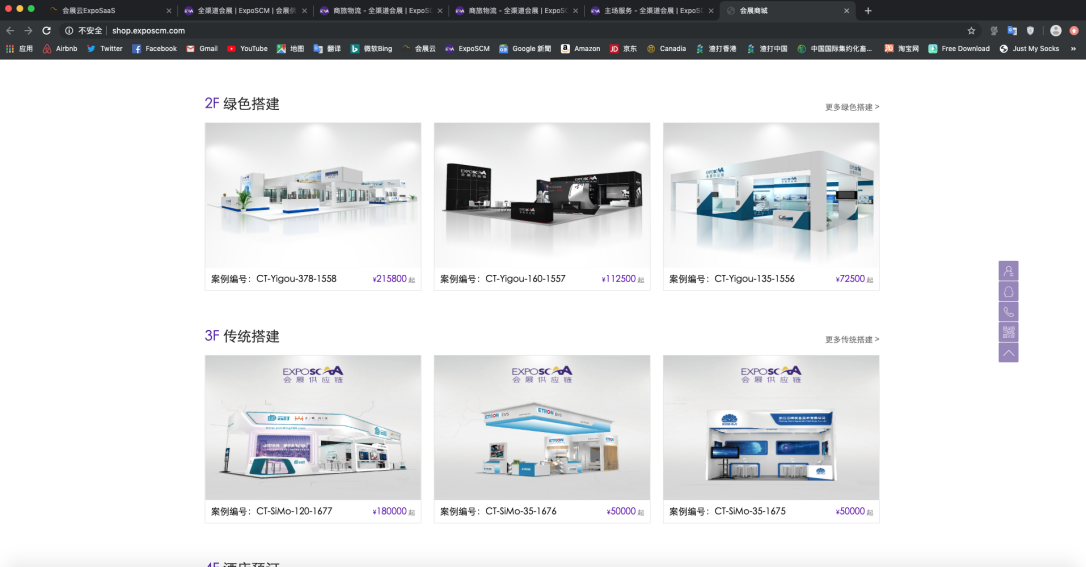Image resolution: width=1086 pixels, height=567 pixels.
Task: Open the Amazon bookmark
Action: click(x=580, y=48)
